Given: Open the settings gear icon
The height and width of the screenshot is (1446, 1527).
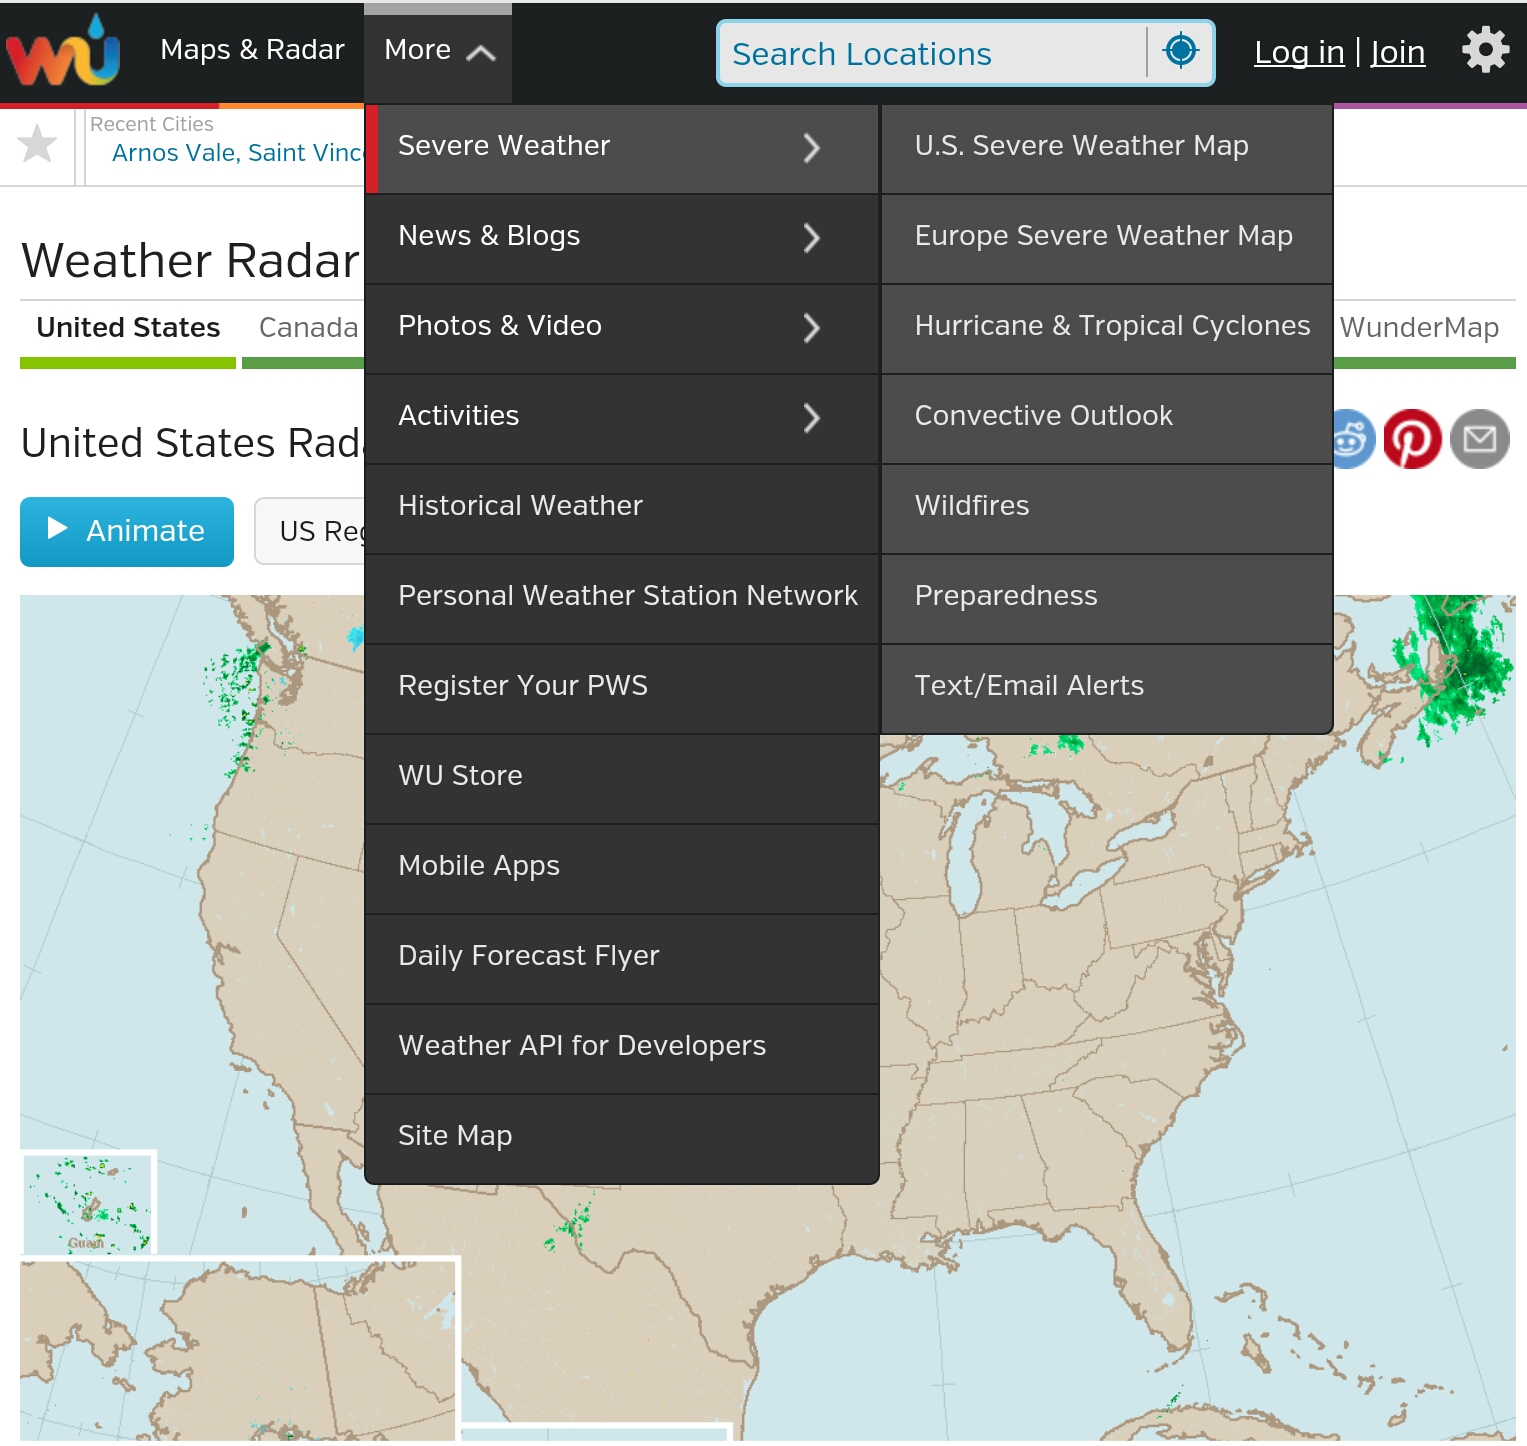Looking at the screenshot, I should [x=1485, y=50].
